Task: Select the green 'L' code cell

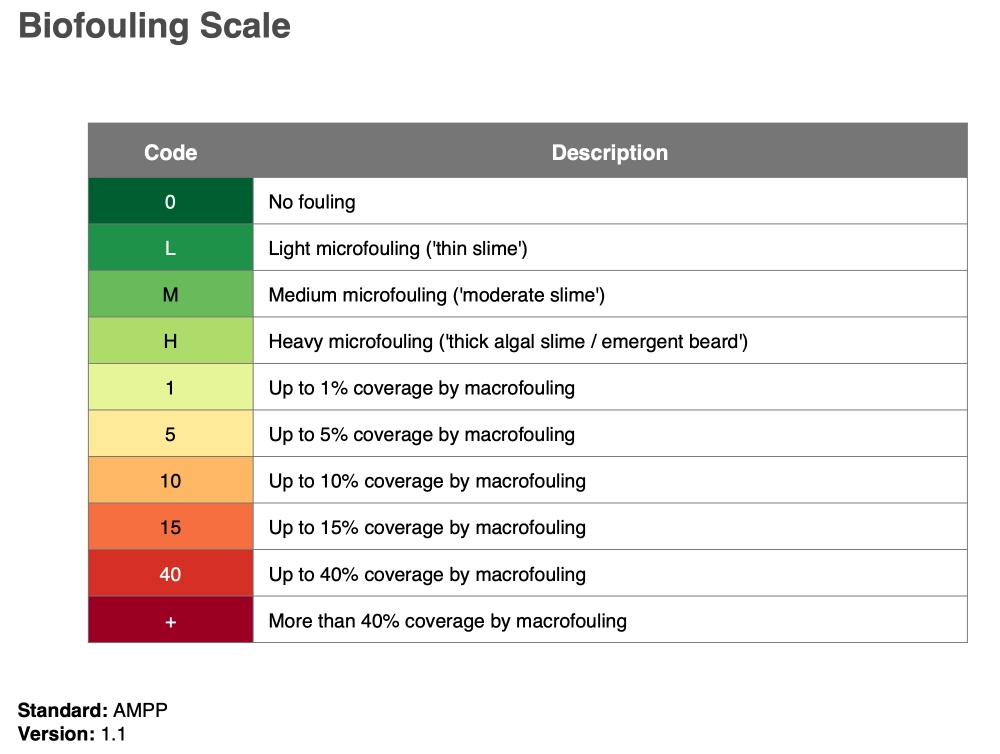Action: pos(170,248)
